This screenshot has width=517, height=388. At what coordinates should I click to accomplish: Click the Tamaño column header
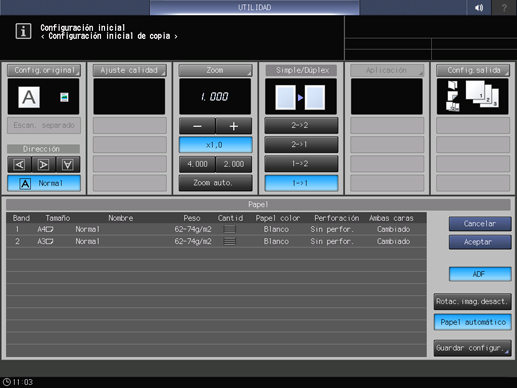click(x=58, y=218)
